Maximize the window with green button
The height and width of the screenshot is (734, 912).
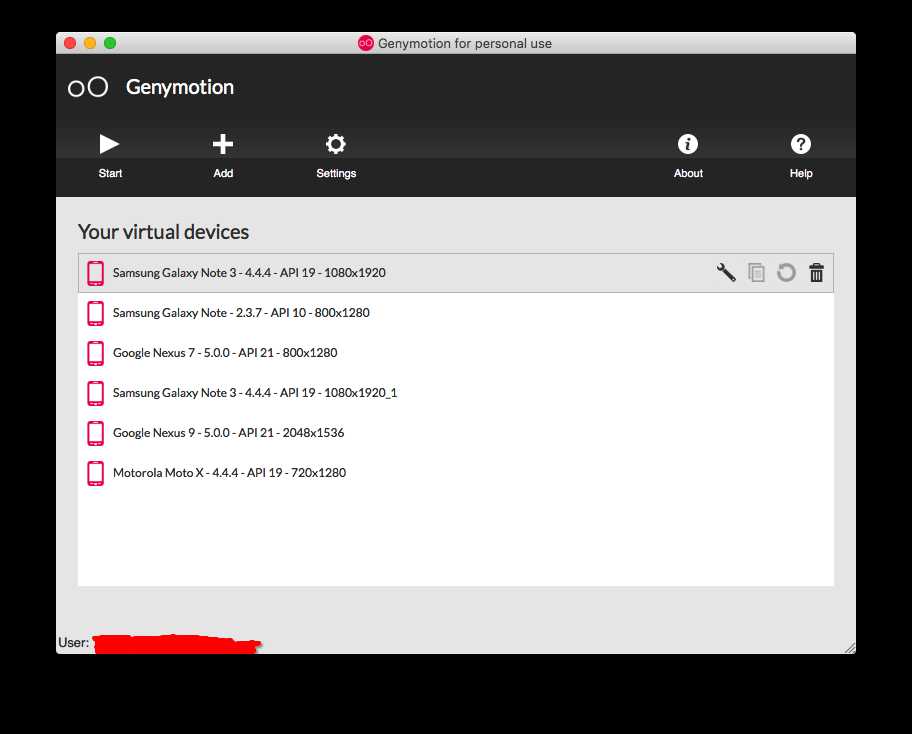tap(109, 43)
